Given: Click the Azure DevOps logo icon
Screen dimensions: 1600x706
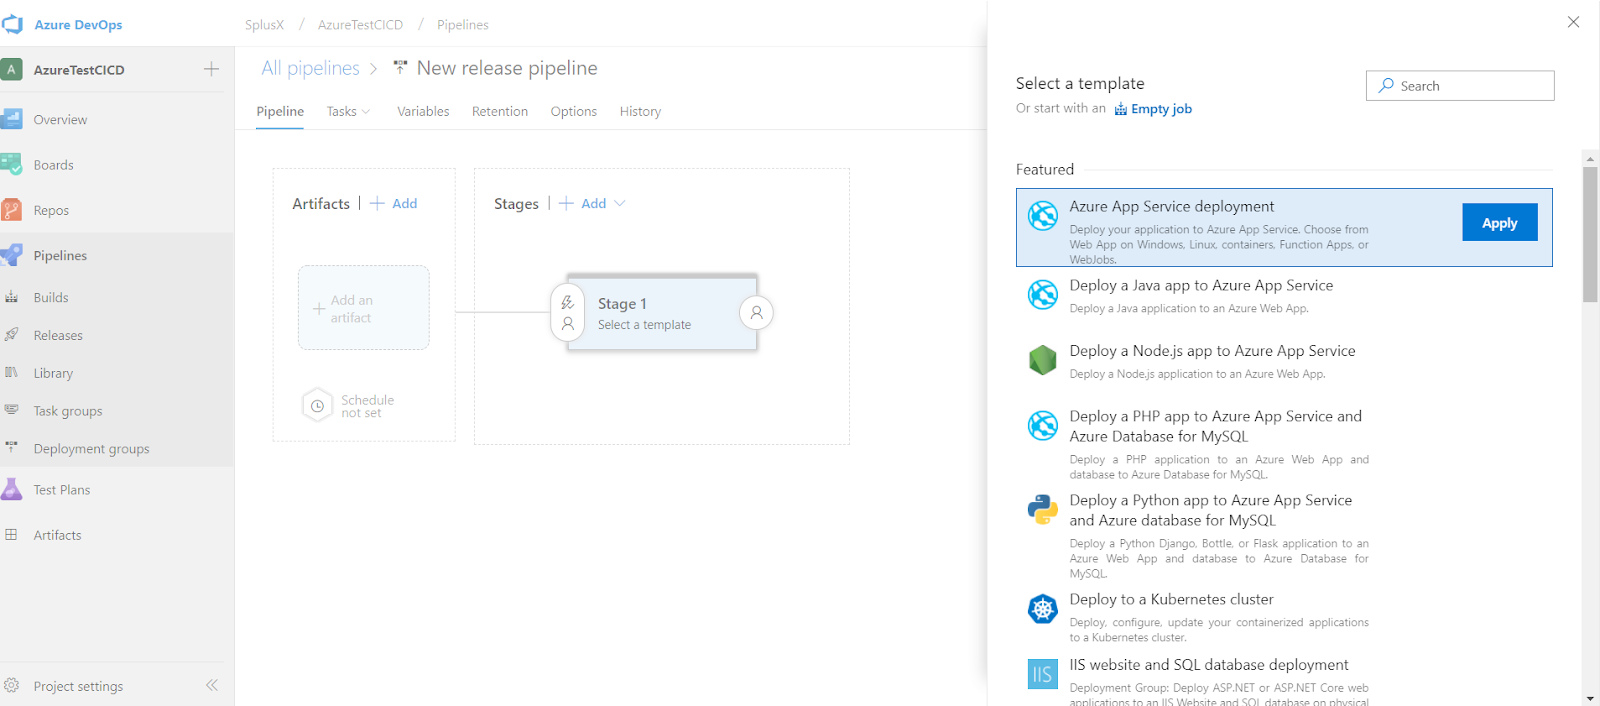Looking at the screenshot, I should [13, 24].
